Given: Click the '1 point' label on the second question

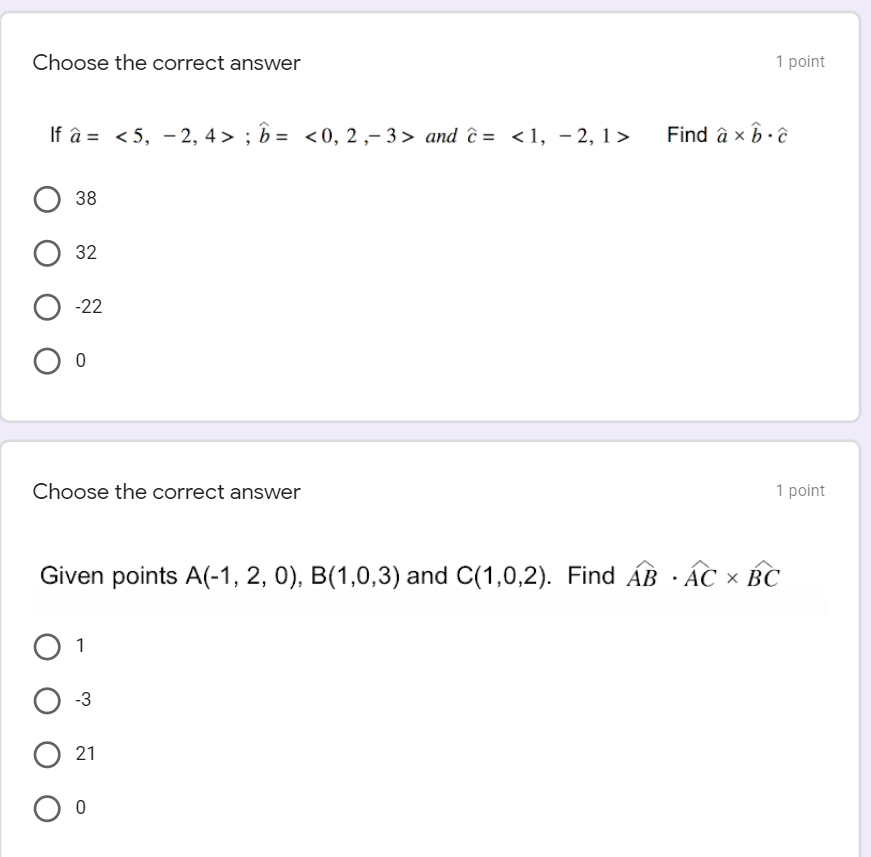Looking at the screenshot, I should click(800, 490).
